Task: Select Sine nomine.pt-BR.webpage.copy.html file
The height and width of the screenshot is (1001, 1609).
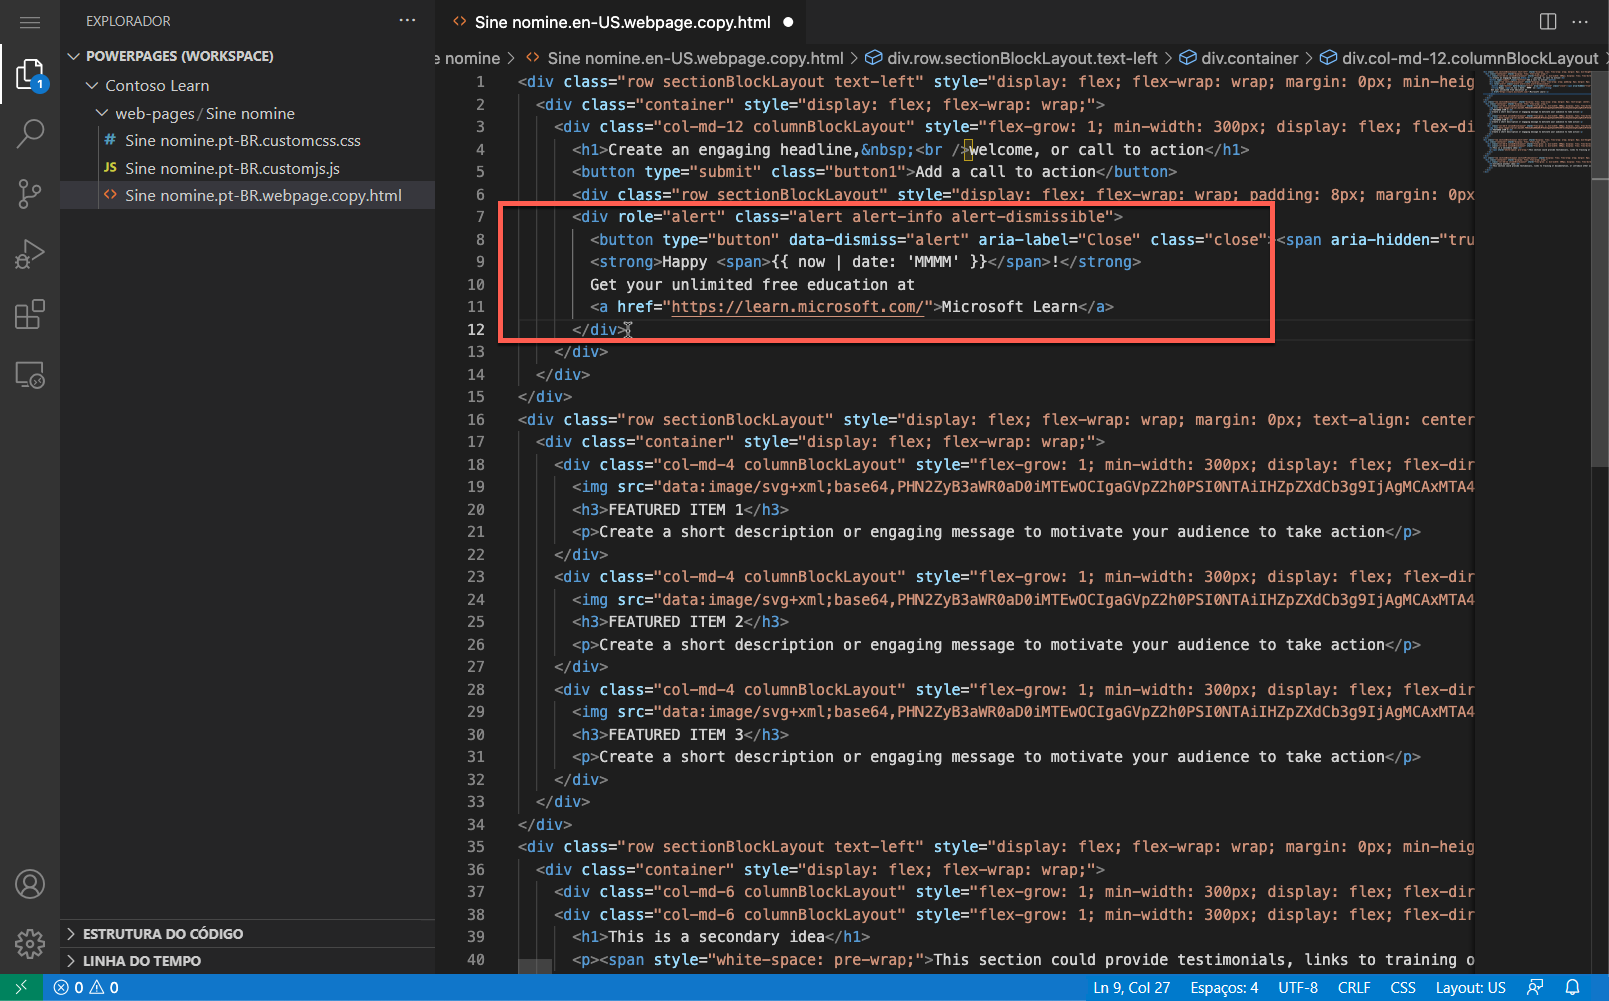Action: coord(263,196)
